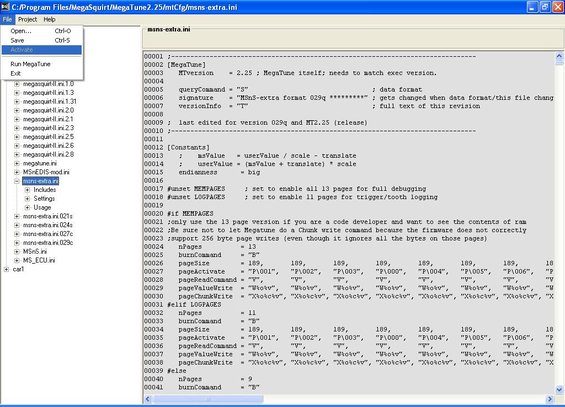The height and width of the screenshot is (407, 565).
Task: Select the highlighted Activate menu entry
Action: click(x=42, y=50)
